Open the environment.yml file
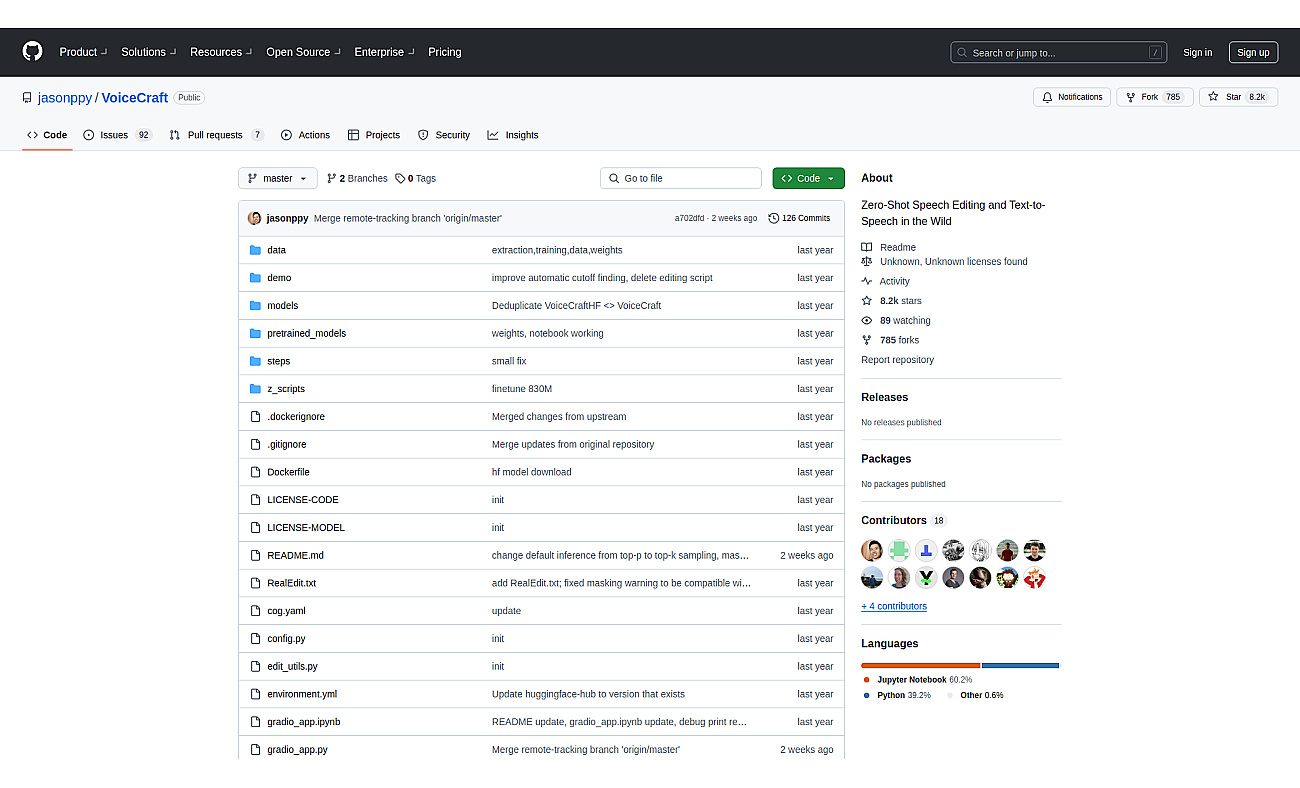The image size is (1300, 788). coord(302,694)
